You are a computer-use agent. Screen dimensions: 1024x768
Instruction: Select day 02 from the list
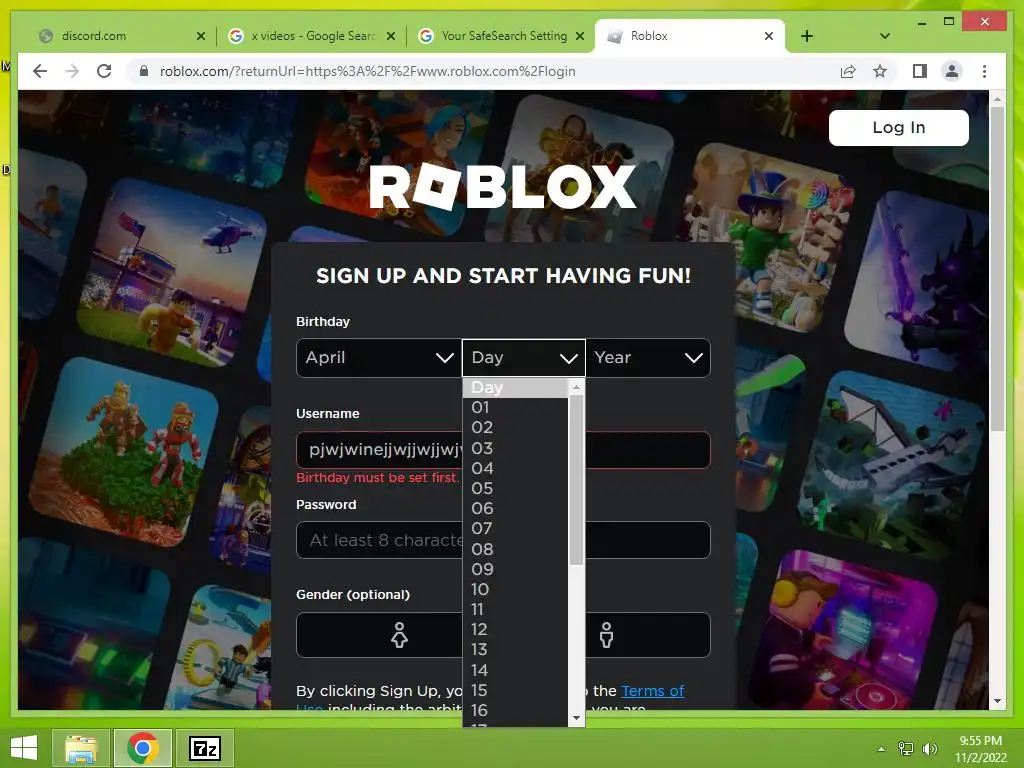pos(515,428)
